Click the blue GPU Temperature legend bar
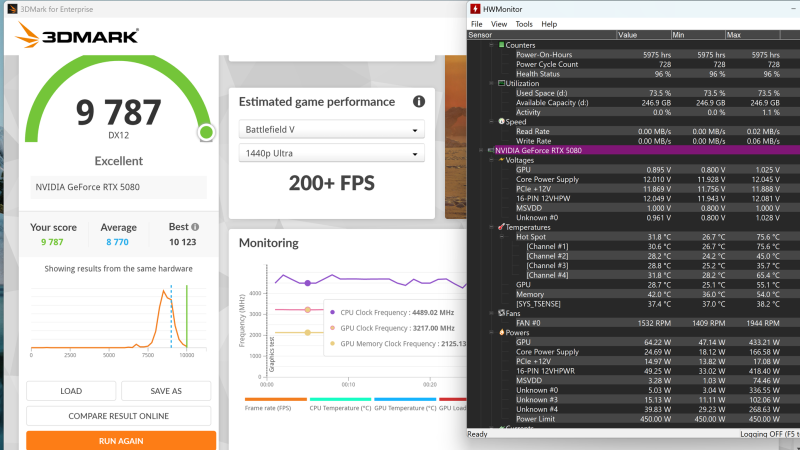The height and width of the screenshot is (450, 800). [405, 399]
